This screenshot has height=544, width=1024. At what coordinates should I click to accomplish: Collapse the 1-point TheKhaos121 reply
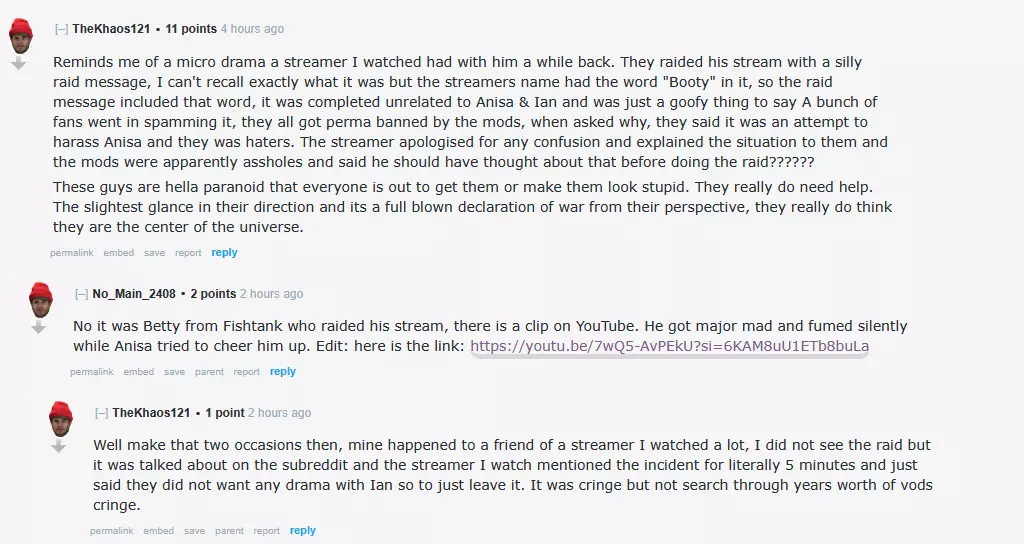click(x=102, y=413)
